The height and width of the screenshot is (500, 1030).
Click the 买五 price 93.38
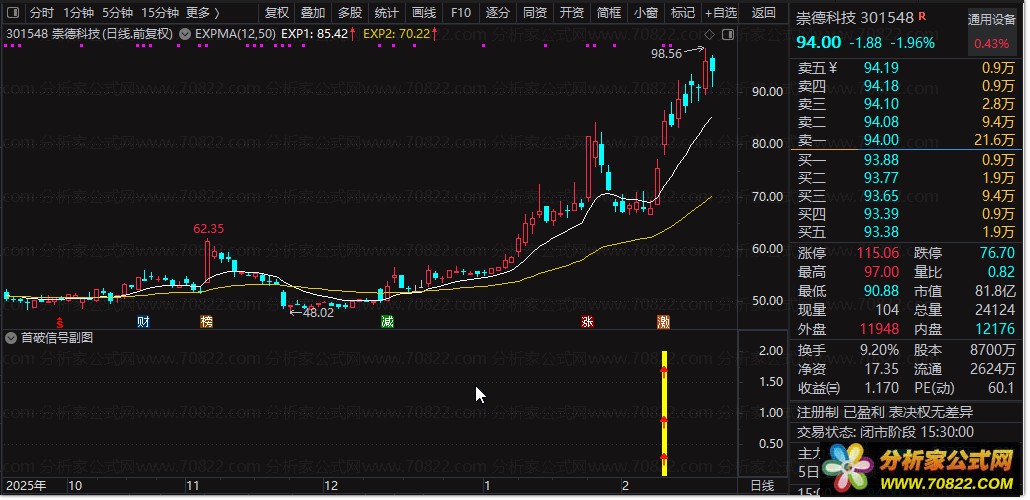click(881, 231)
